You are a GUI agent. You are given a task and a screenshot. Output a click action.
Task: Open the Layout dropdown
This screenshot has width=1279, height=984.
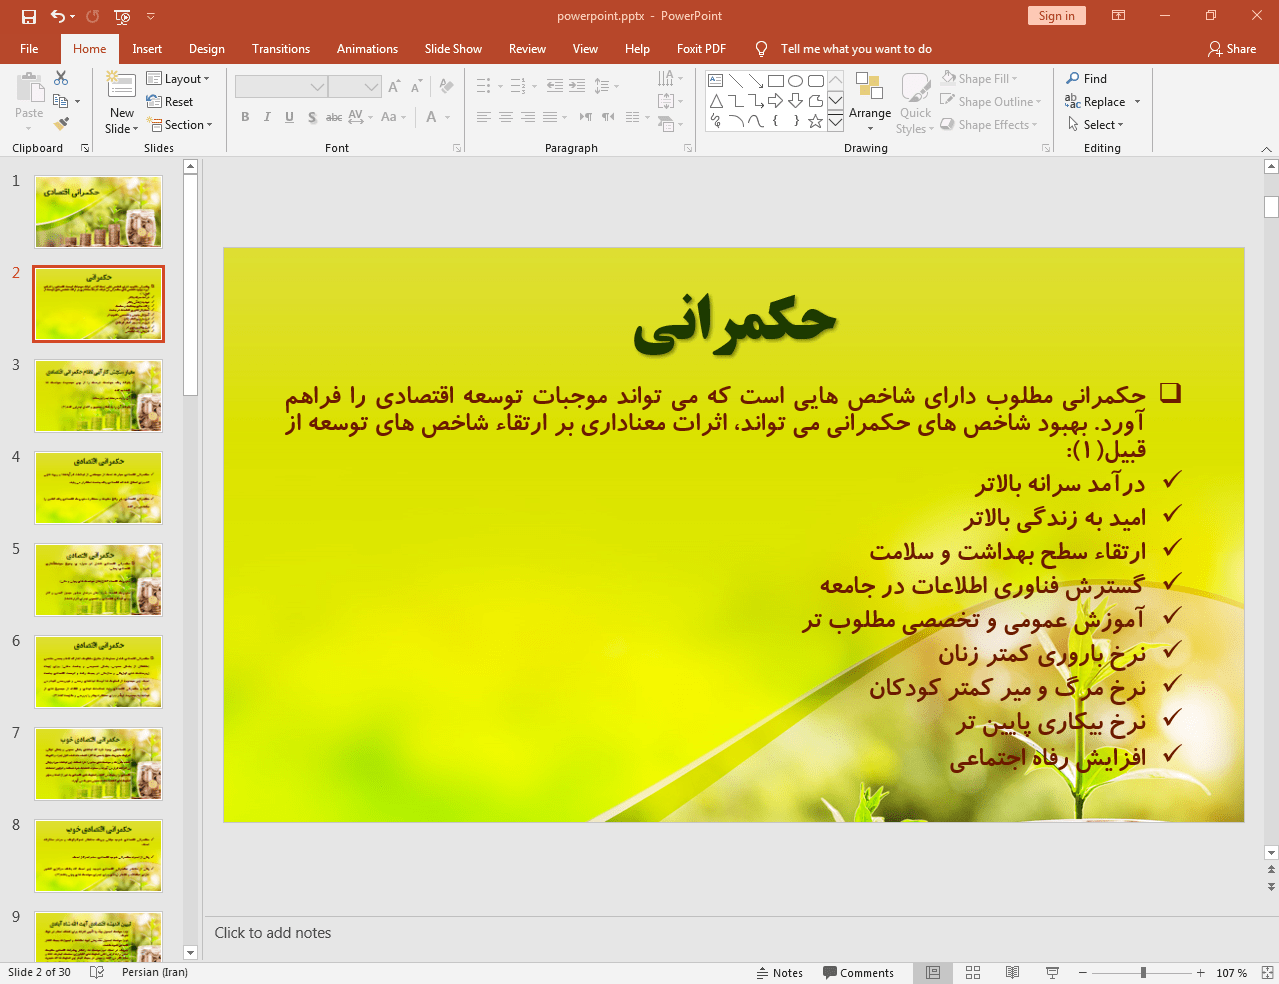(x=178, y=79)
